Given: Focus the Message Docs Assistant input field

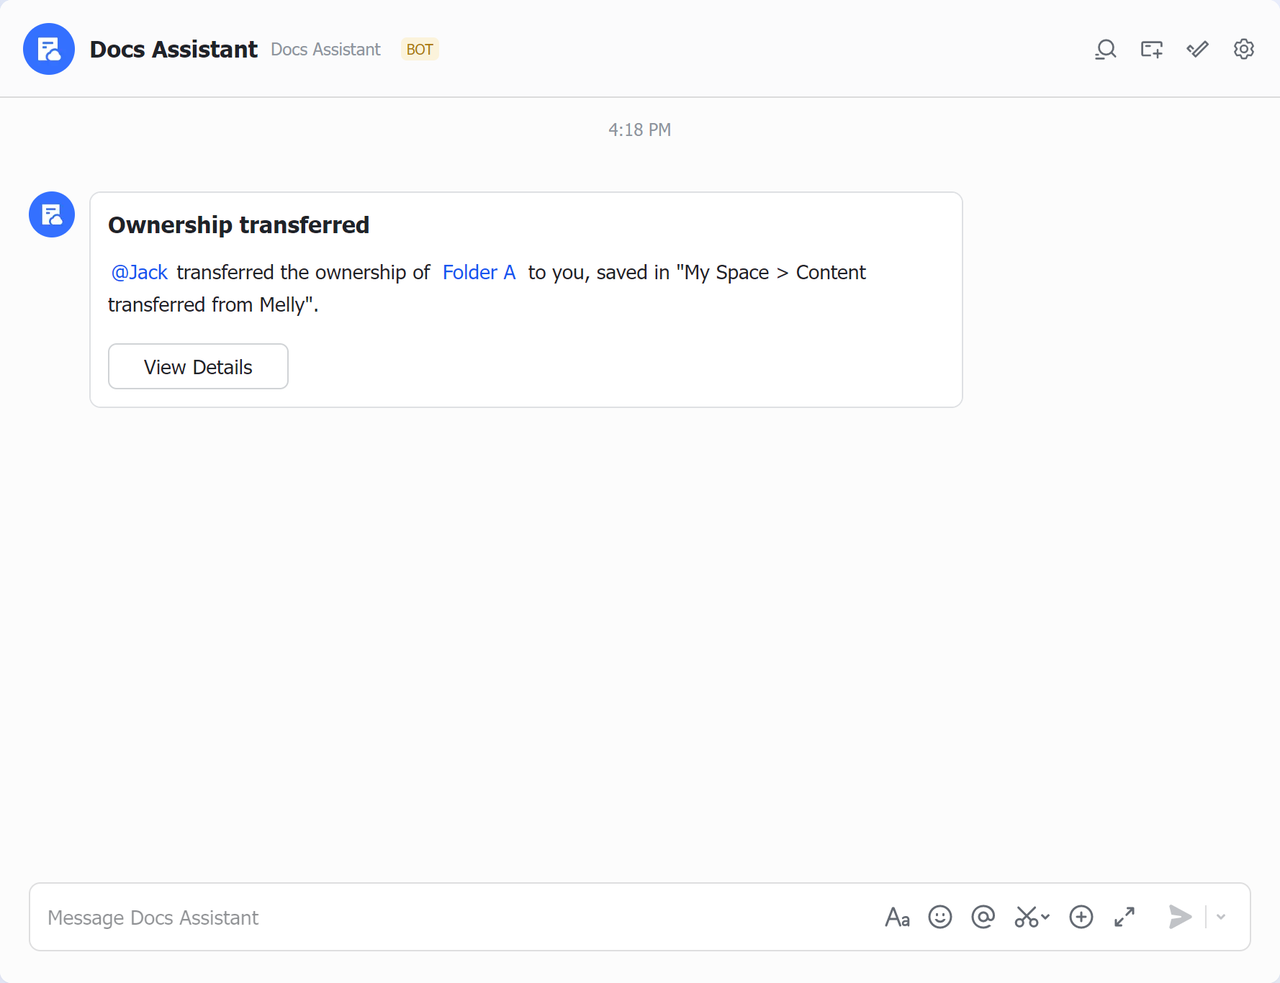Looking at the screenshot, I should (450, 917).
